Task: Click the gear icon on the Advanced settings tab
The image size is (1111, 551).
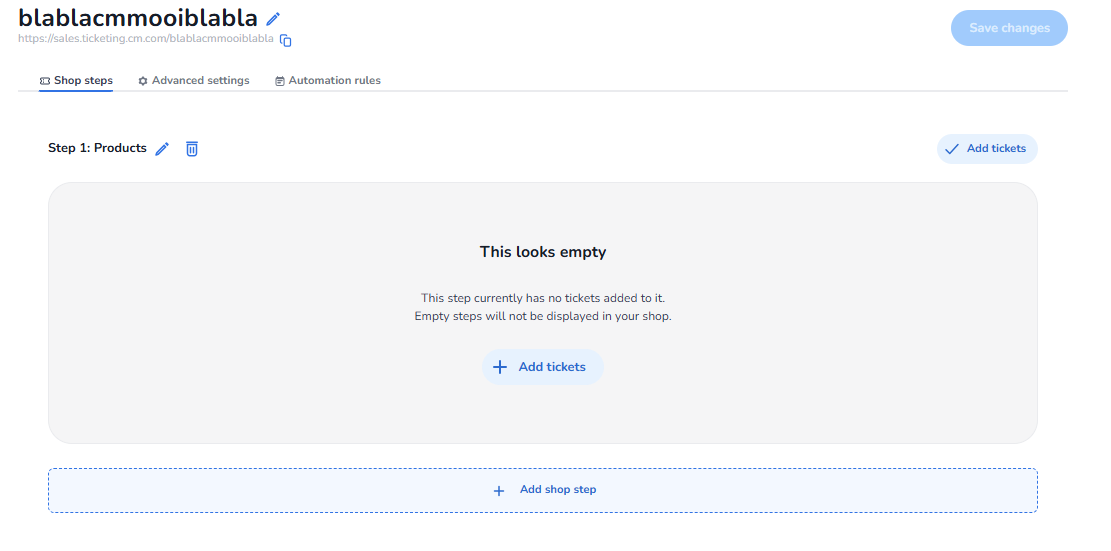Action: tap(143, 81)
